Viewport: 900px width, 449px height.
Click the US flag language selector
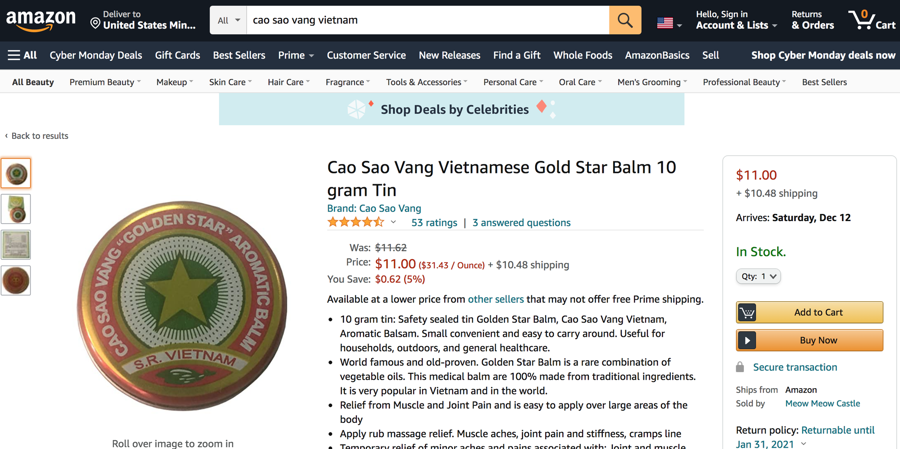point(668,22)
